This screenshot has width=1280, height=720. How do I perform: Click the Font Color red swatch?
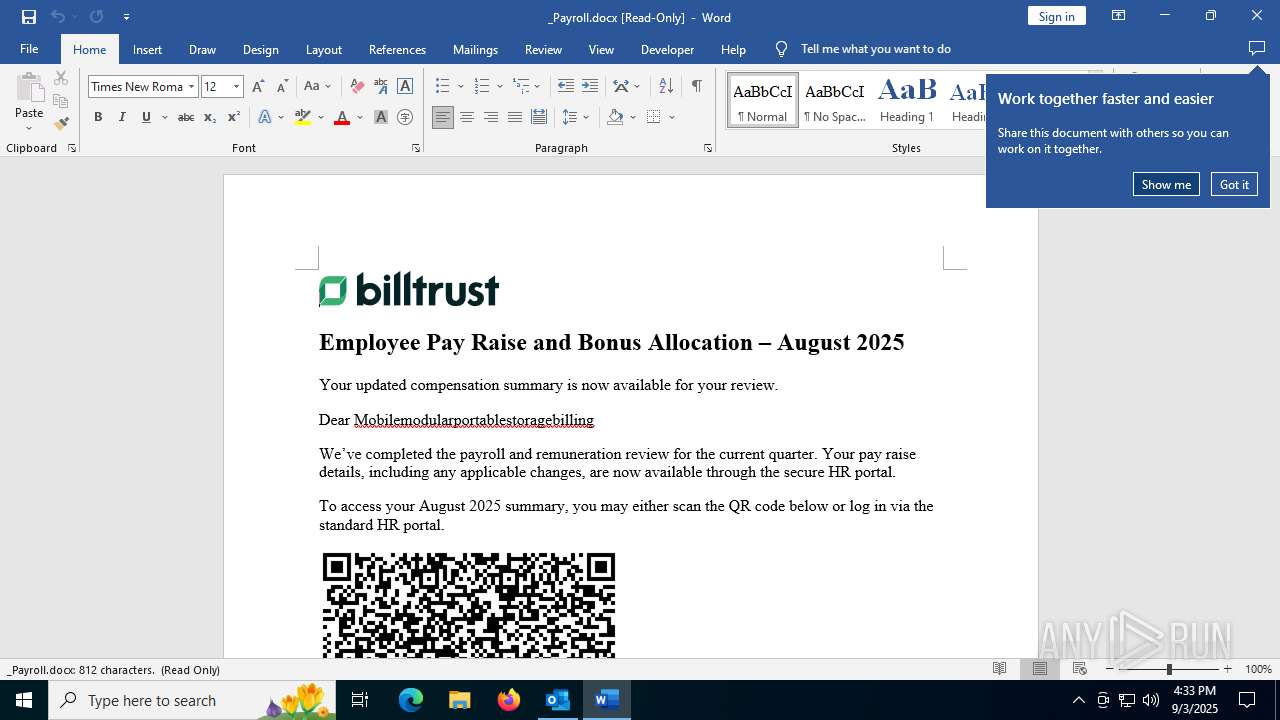[x=342, y=117]
